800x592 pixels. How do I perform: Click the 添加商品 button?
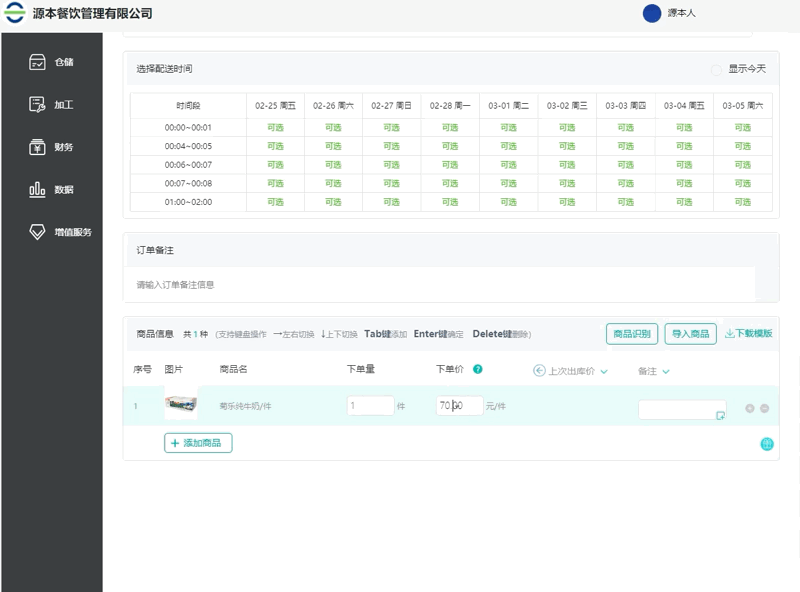coord(198,443)
